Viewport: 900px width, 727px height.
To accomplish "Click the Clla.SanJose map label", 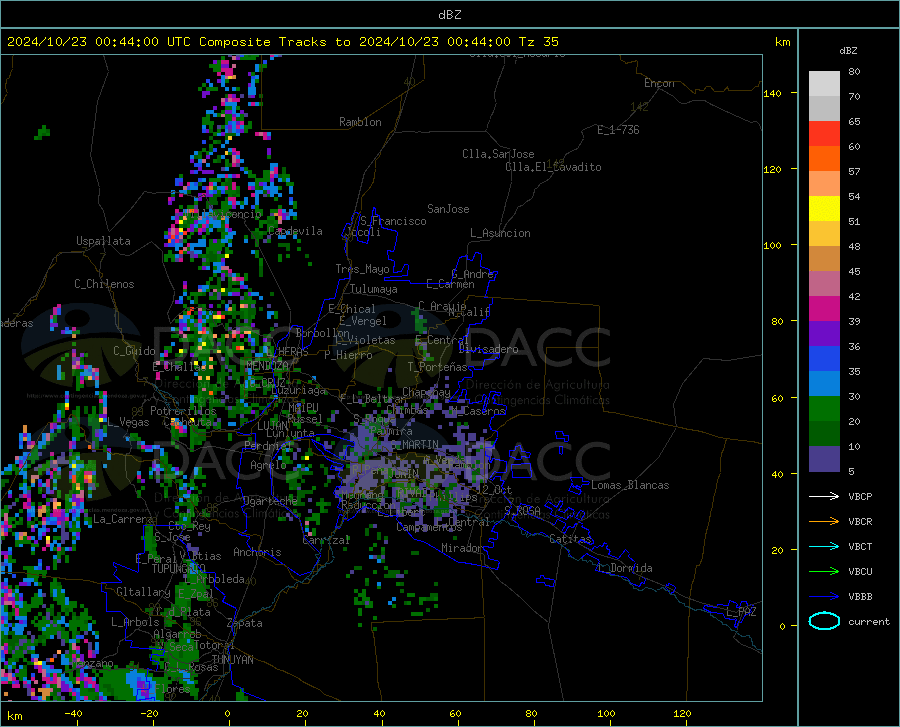I will [x=498, y=154].
